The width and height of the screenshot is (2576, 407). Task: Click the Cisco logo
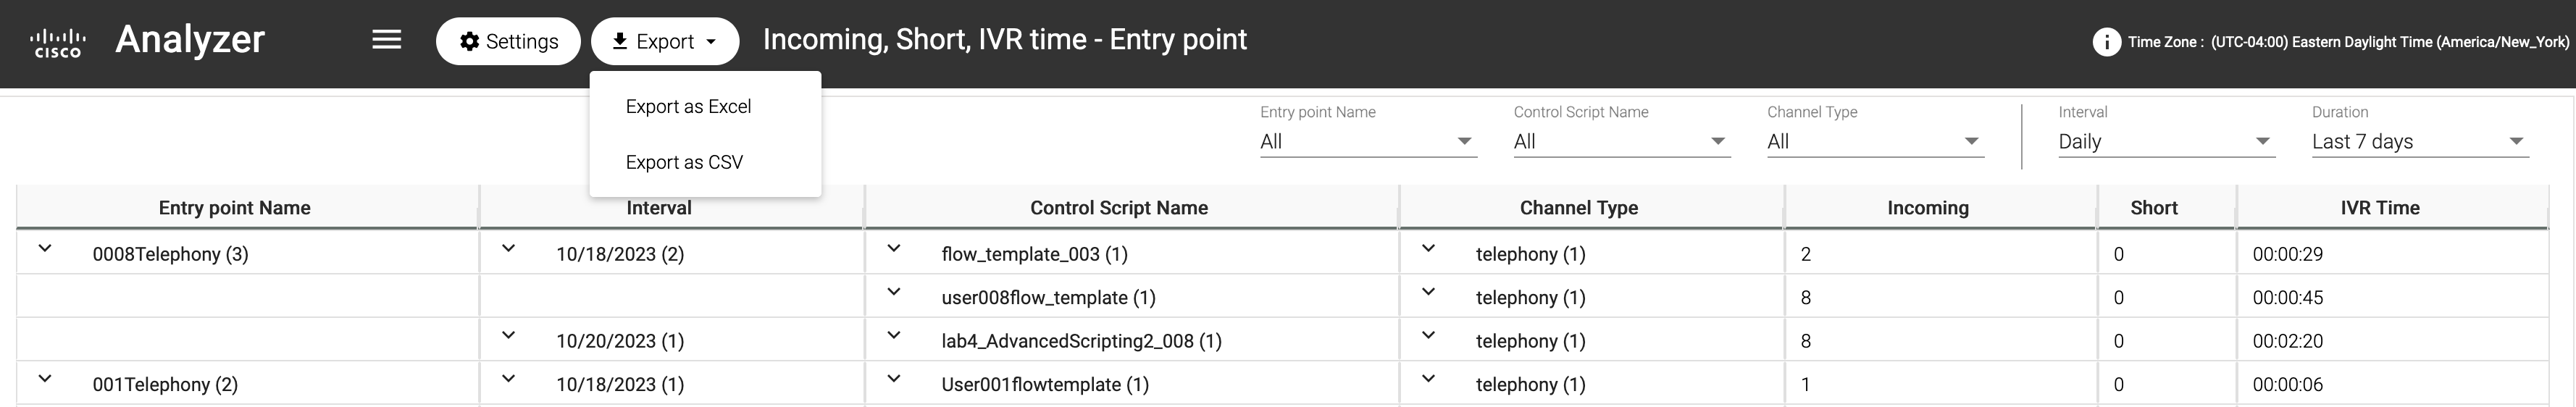pos(58,42)
